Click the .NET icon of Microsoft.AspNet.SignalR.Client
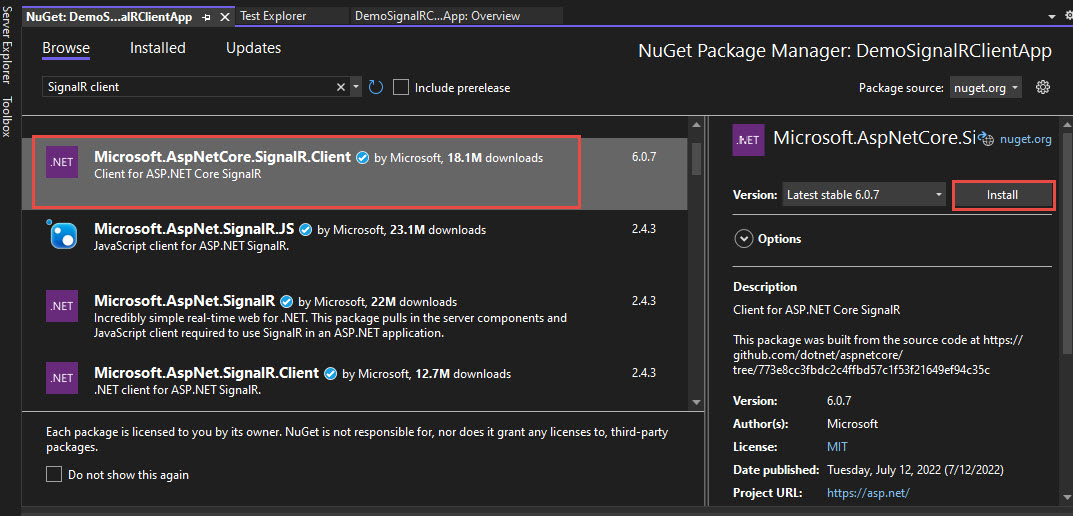1073x516 pixels. [62, 378]
